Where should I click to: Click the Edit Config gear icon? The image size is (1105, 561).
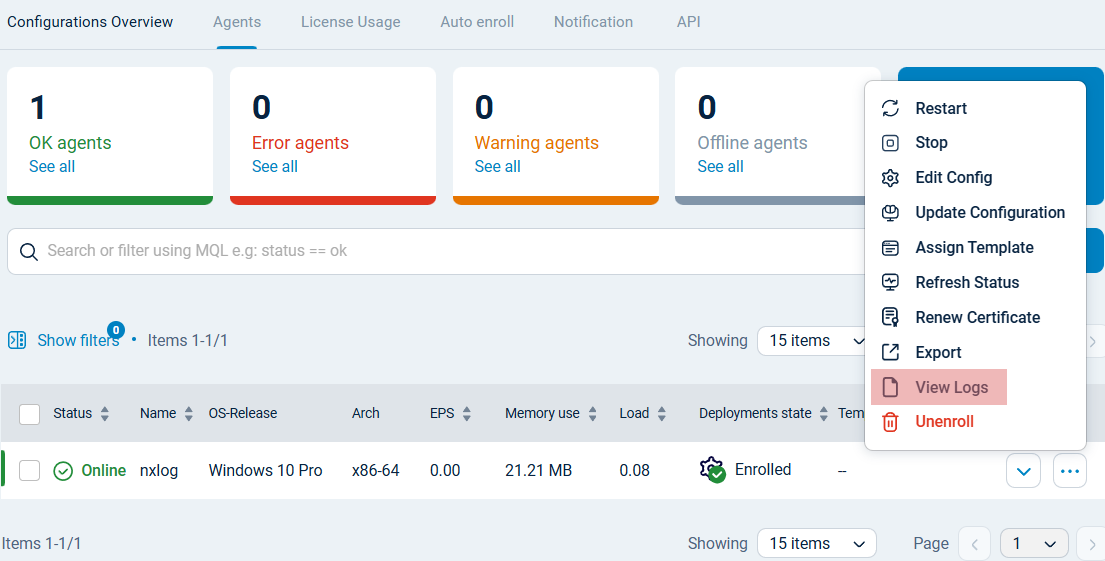click(x=890, y=178)
